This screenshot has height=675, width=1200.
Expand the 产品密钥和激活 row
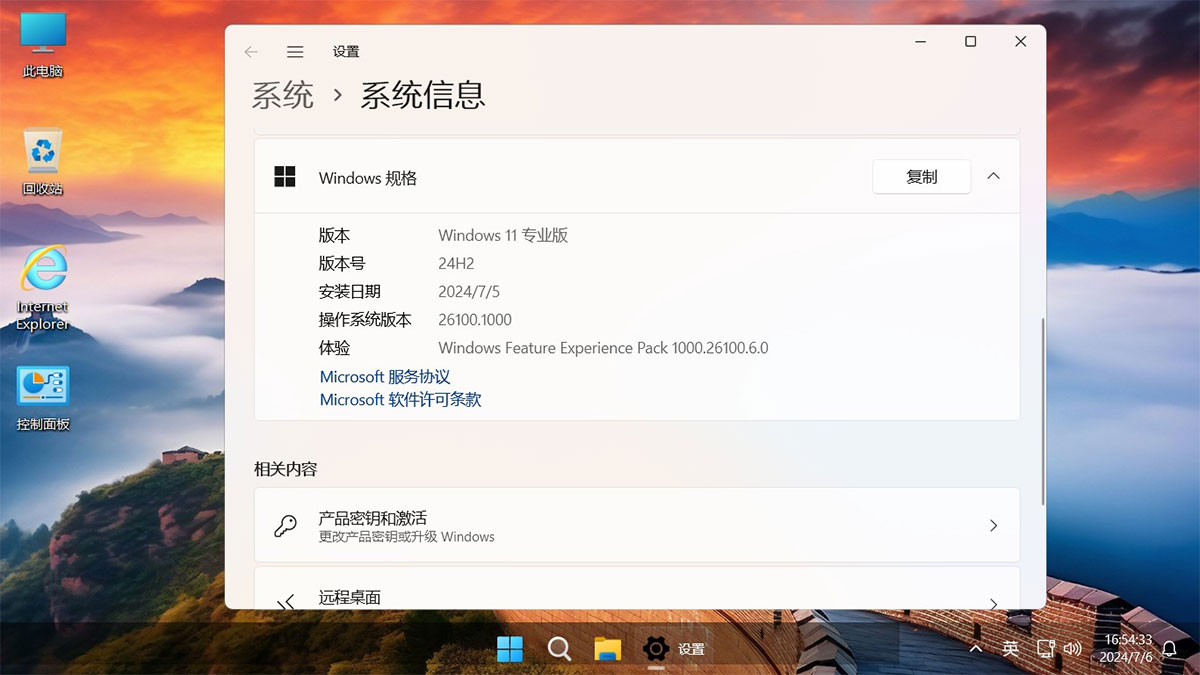(x=993, y=525)
